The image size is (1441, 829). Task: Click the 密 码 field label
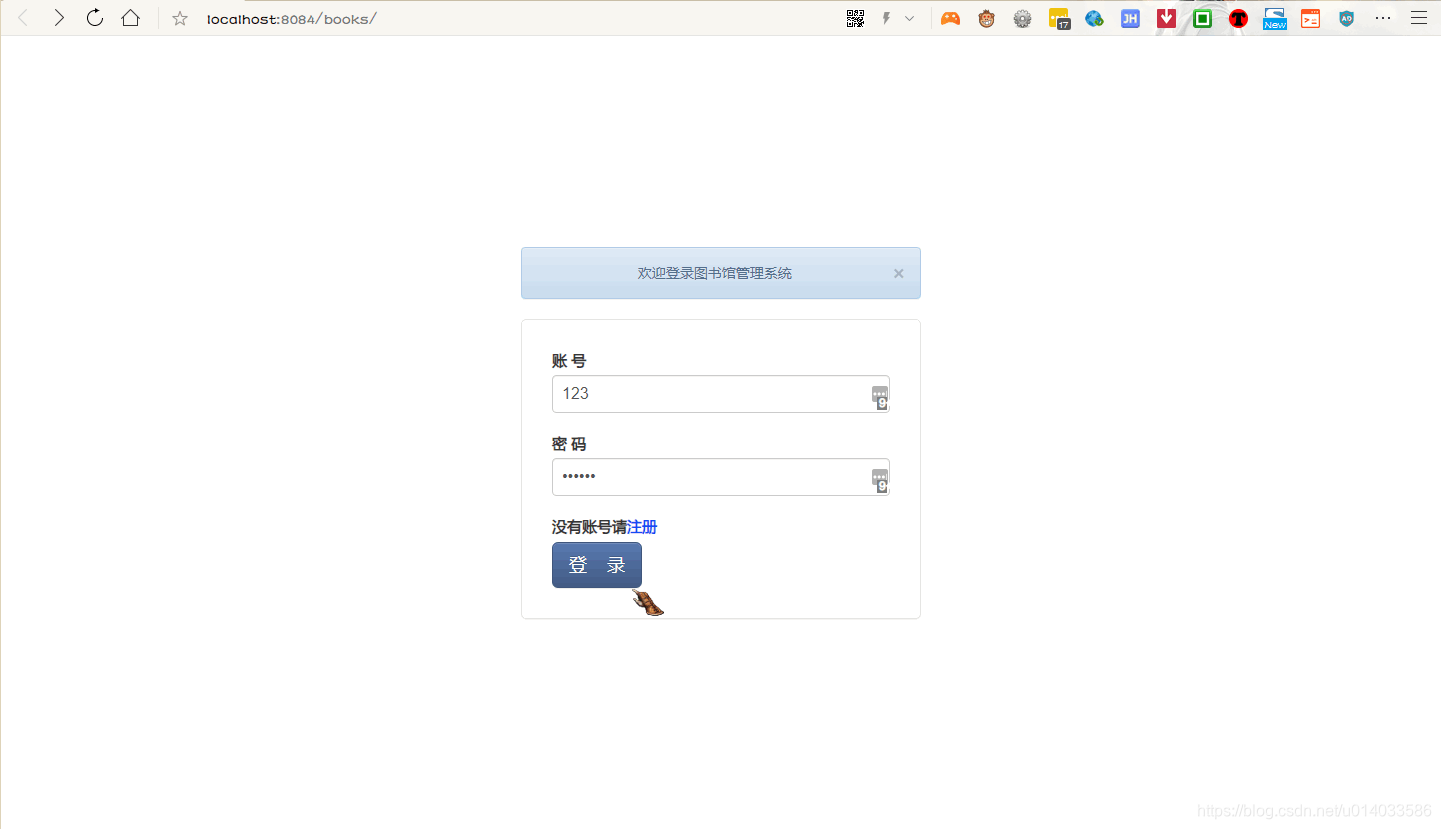click(569, 444)
